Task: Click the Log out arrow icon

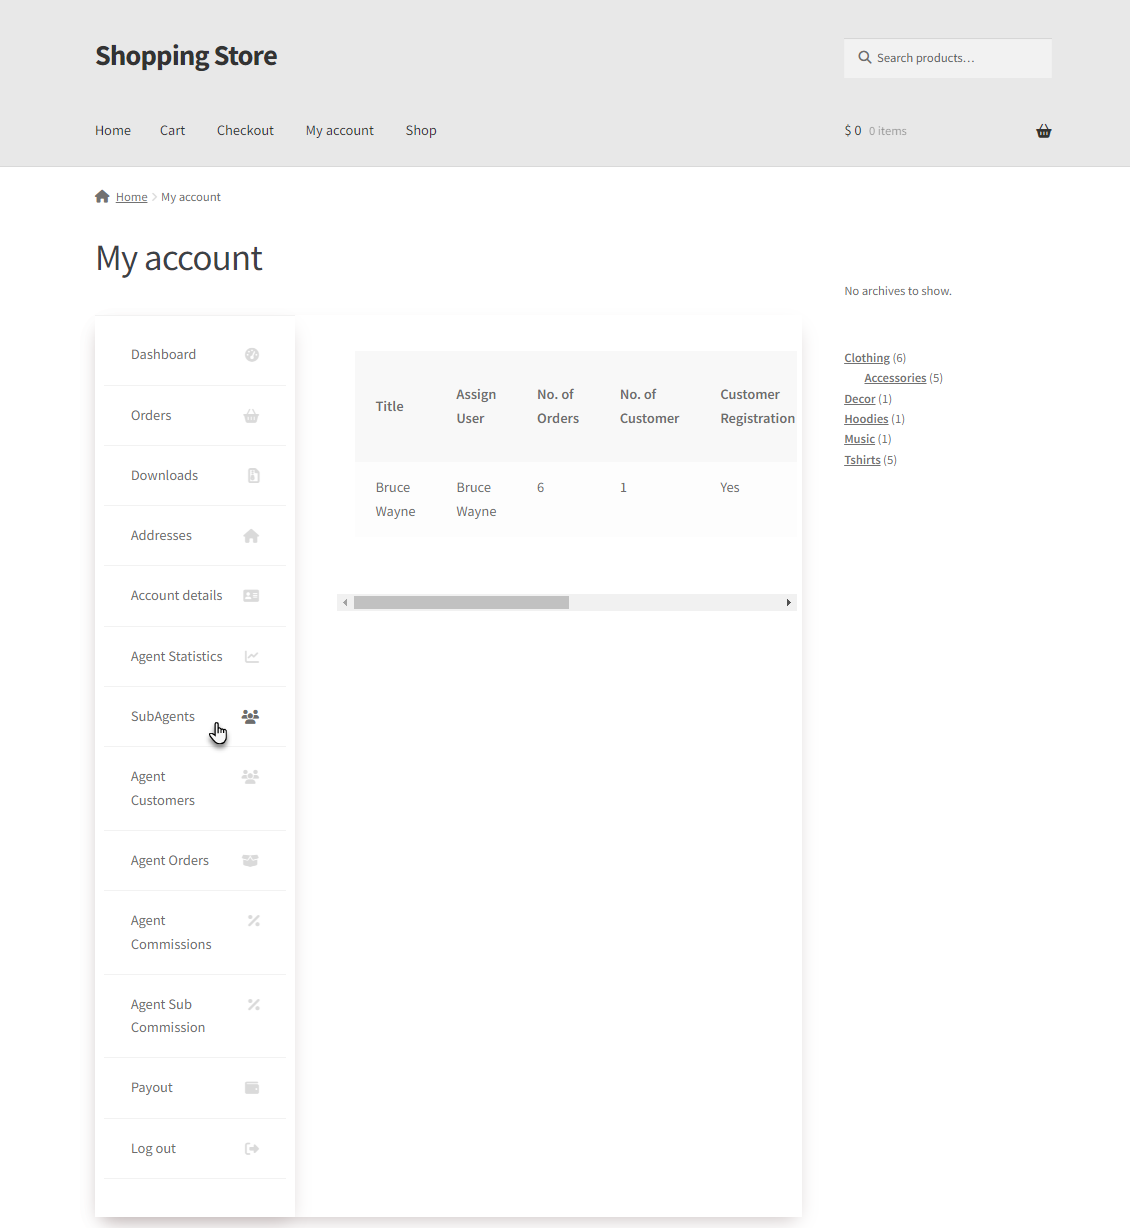Action: pyautogui.click(x=252, y=1149)
